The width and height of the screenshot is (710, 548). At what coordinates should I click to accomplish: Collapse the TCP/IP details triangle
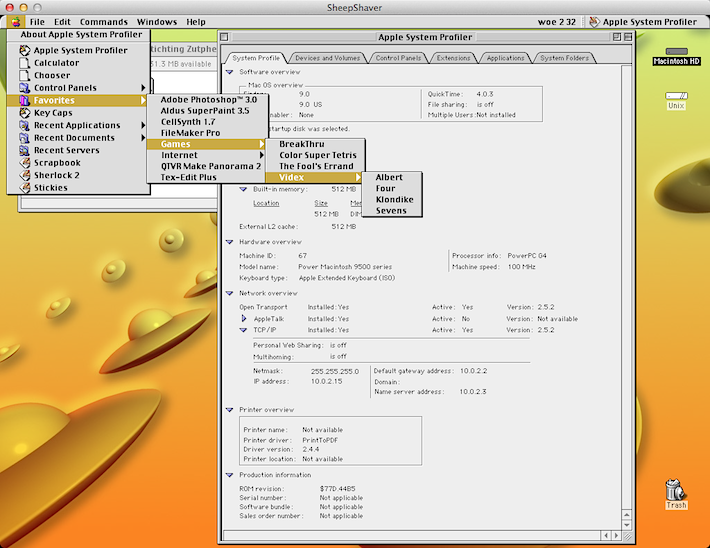(244, 330)
